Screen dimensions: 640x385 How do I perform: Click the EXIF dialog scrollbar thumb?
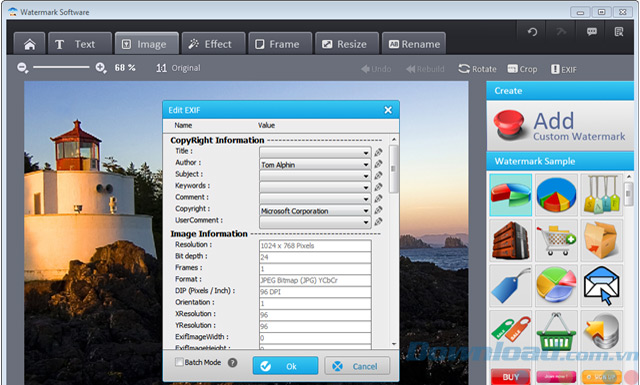[x=393, y=168]
